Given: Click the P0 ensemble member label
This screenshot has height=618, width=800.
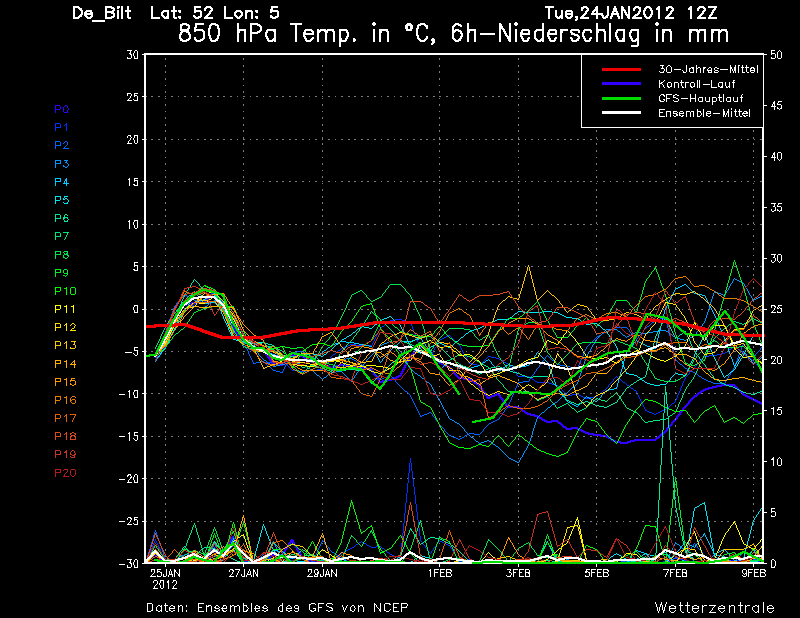Looking at the screenshot, I should (62, 109).
